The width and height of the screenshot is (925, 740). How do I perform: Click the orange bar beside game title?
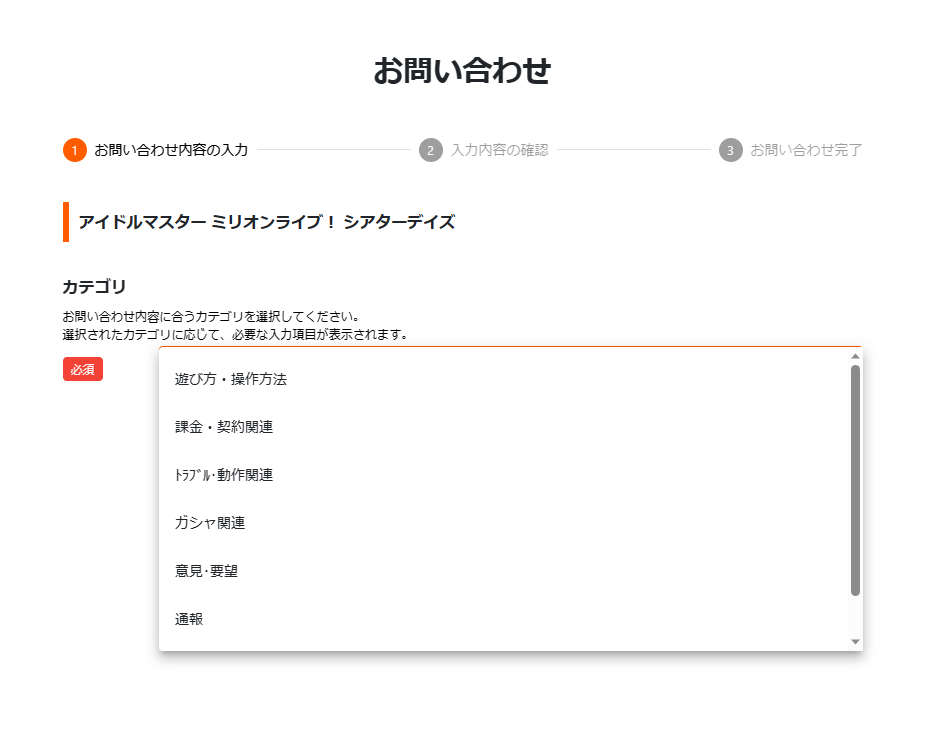(66, 222)
